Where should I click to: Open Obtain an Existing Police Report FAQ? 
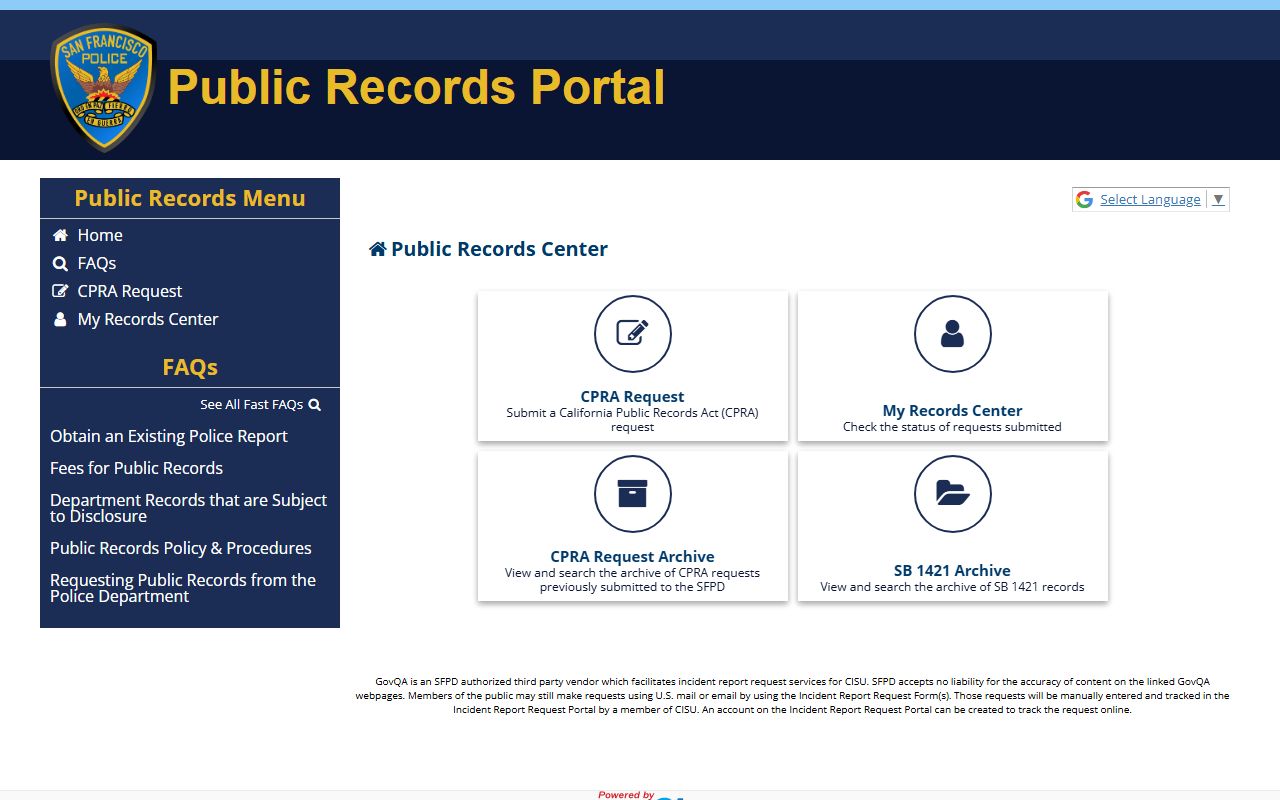pyautogui.click(x=169, y=436)
